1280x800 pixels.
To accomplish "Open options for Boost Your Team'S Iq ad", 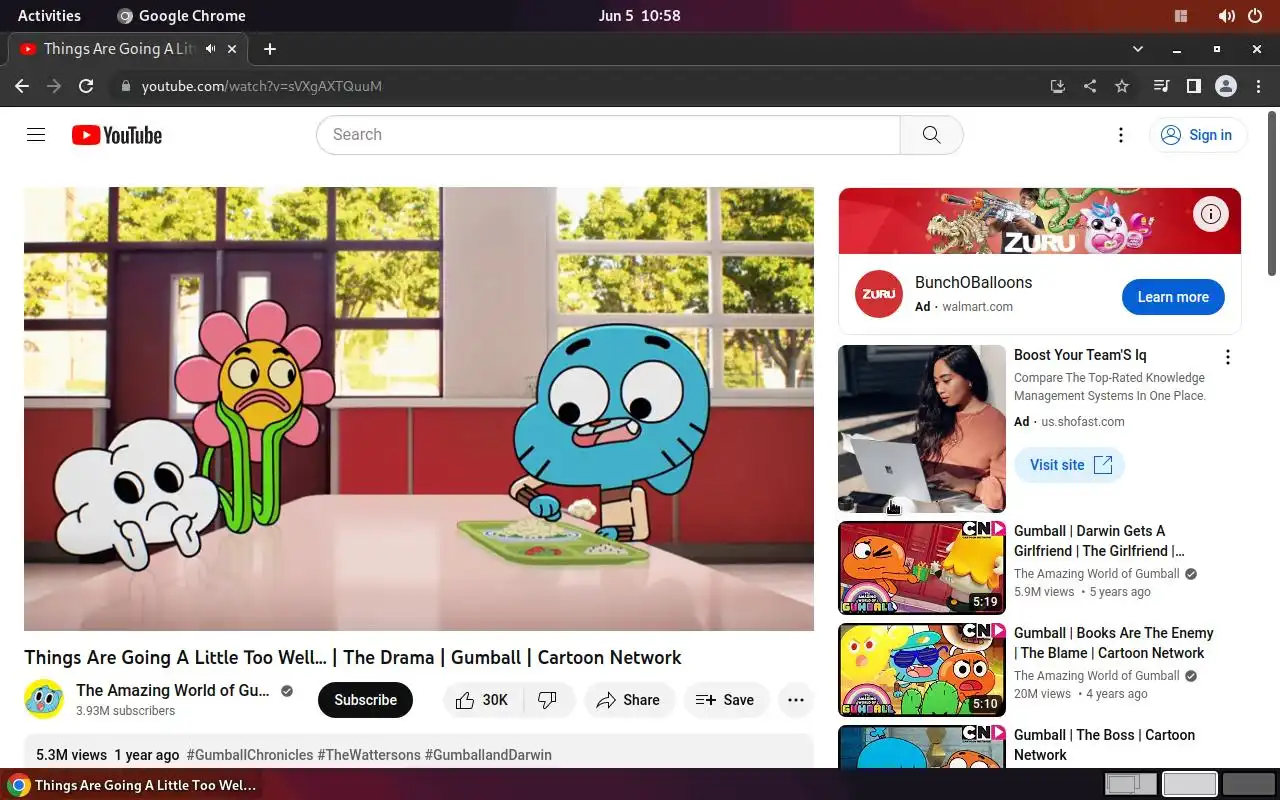I will coord(1228,357).
